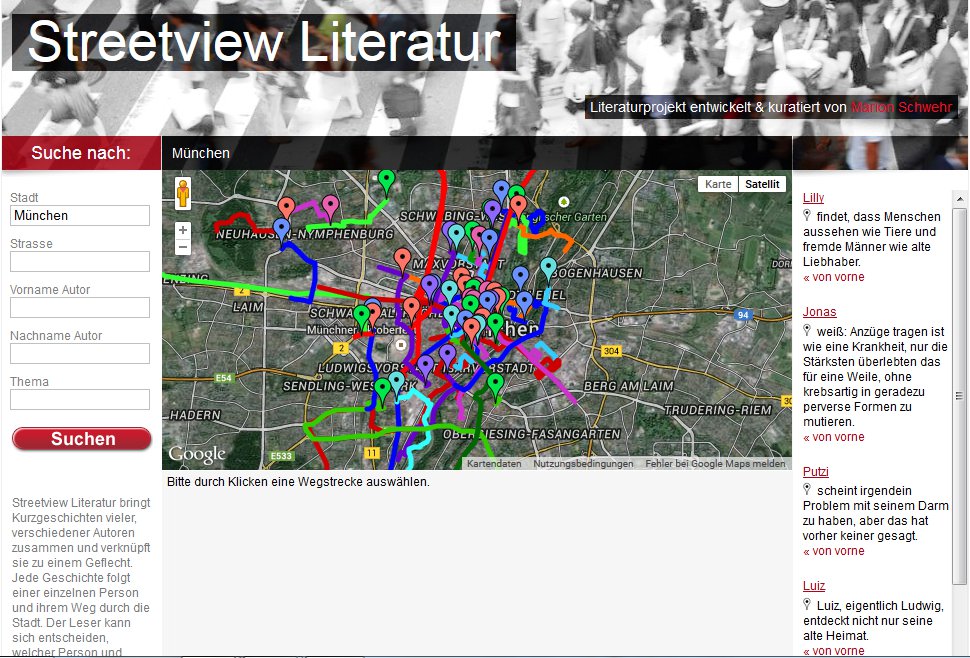Zoom in with the map plus button

tap(182, 230)
